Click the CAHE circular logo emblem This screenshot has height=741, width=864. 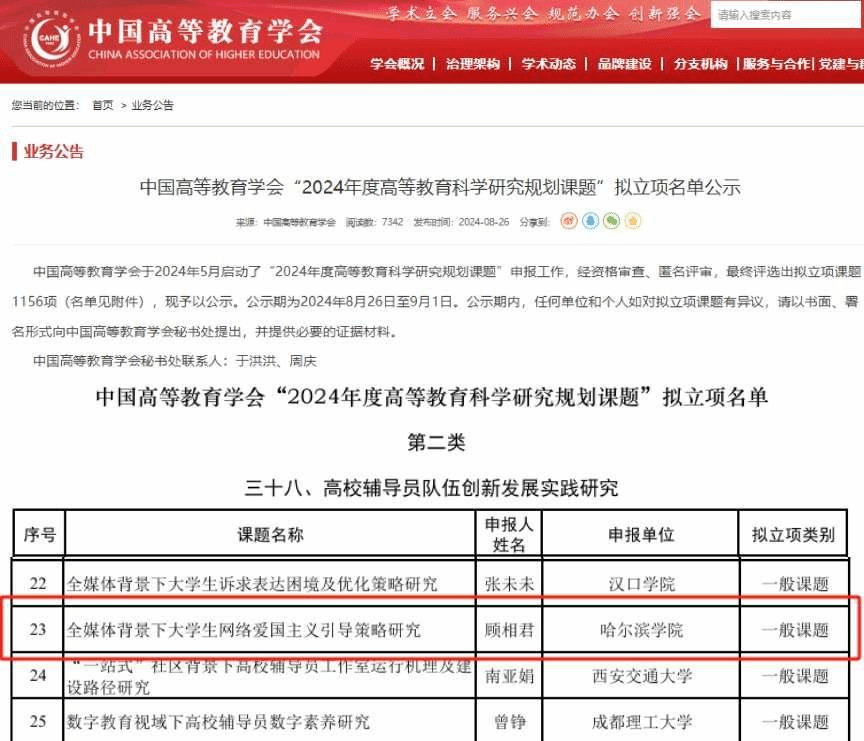tap(52, 39)
